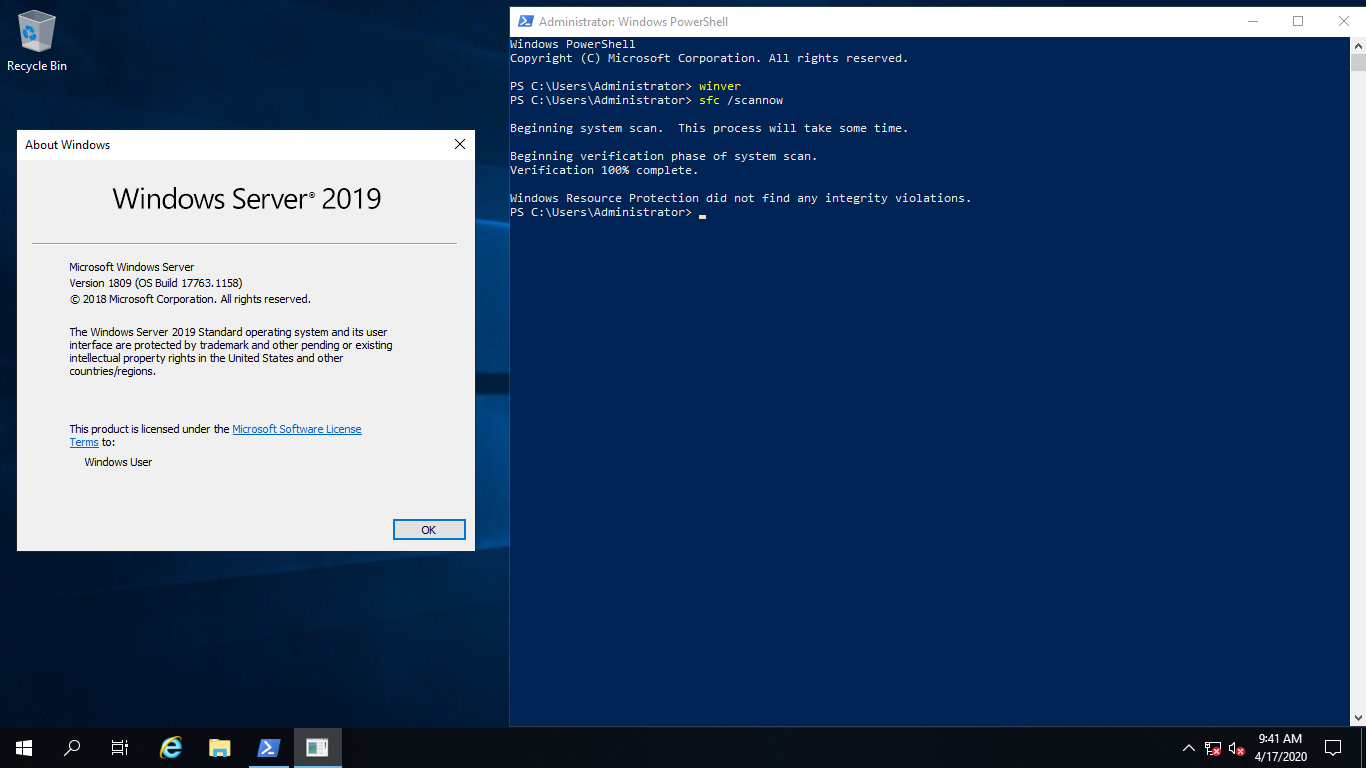Screen dimensions: 1366x768
Task: Minimize the PowerShell window
Action: (1252, 21)
